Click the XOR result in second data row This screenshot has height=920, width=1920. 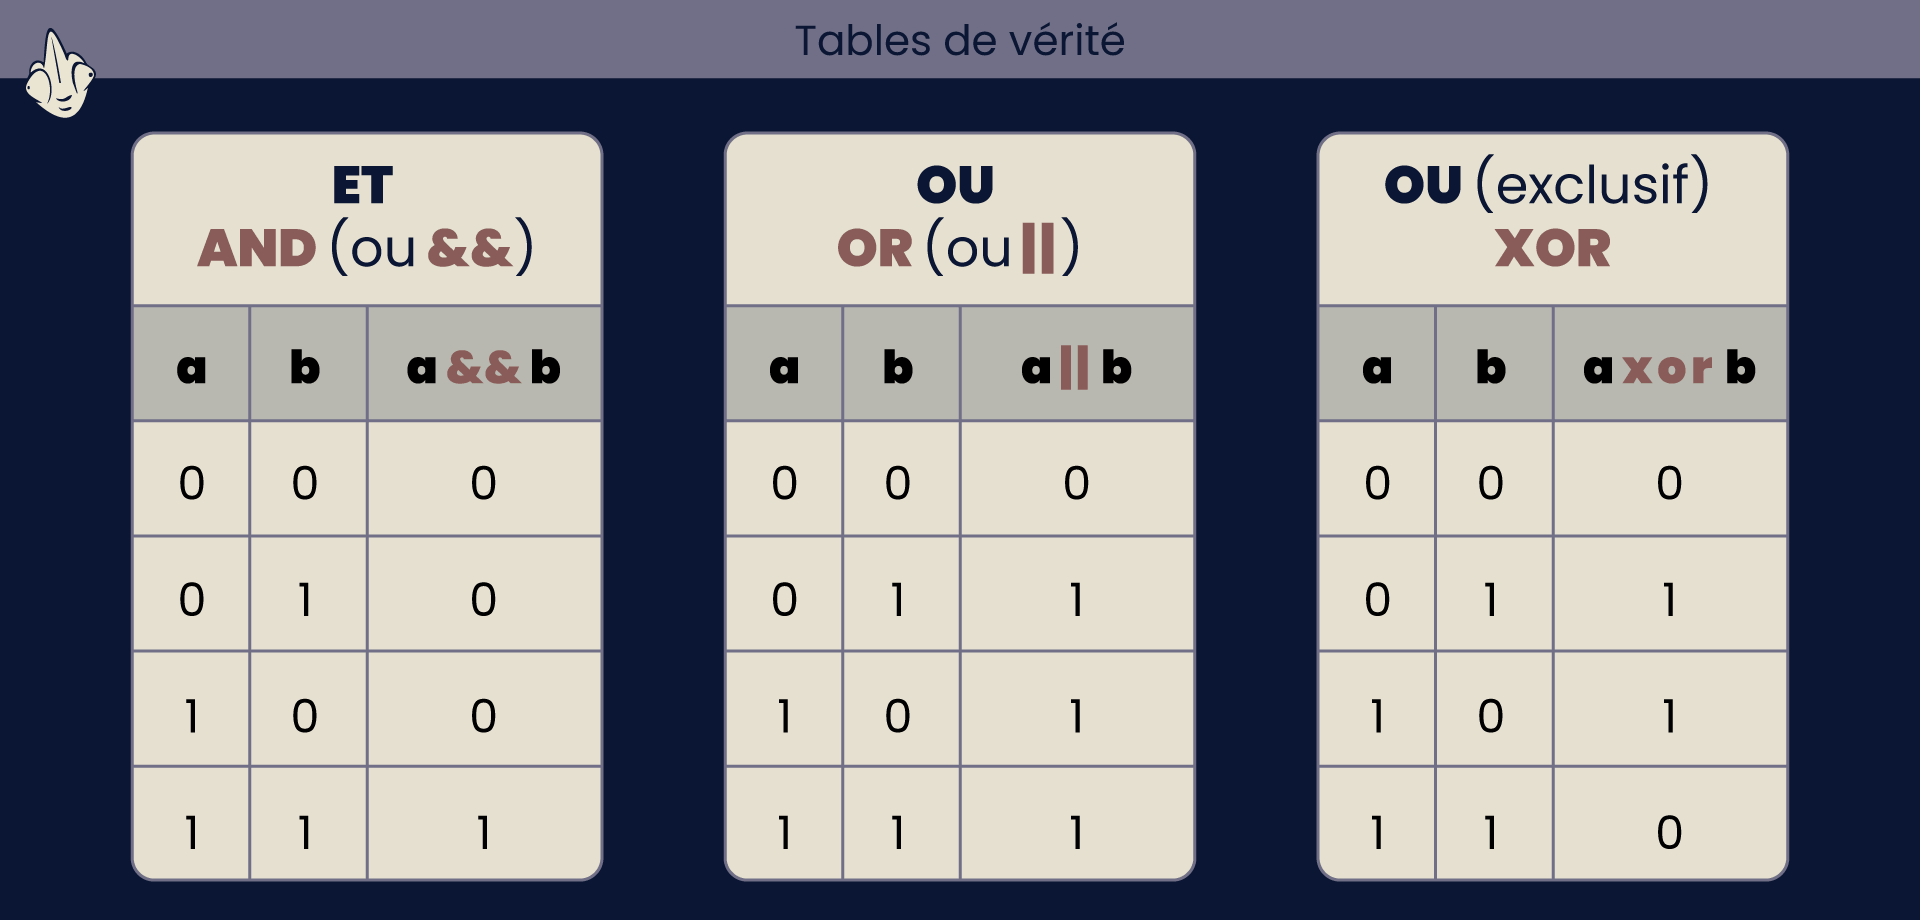tap(1669, 600)
